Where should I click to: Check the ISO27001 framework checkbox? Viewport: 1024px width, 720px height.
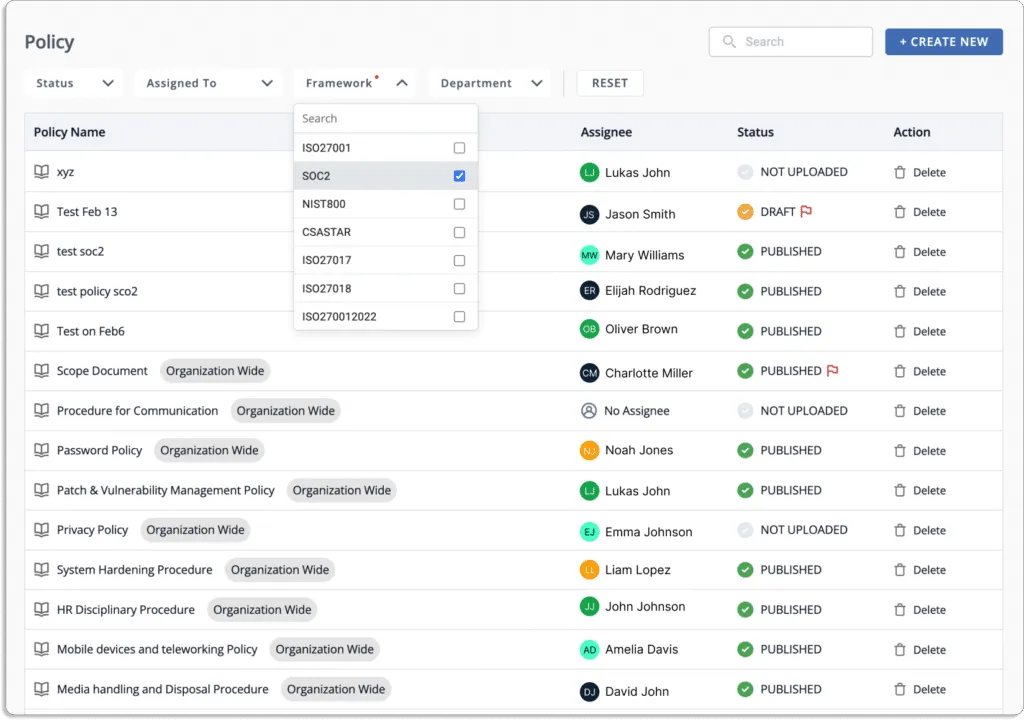coord(459,148)
